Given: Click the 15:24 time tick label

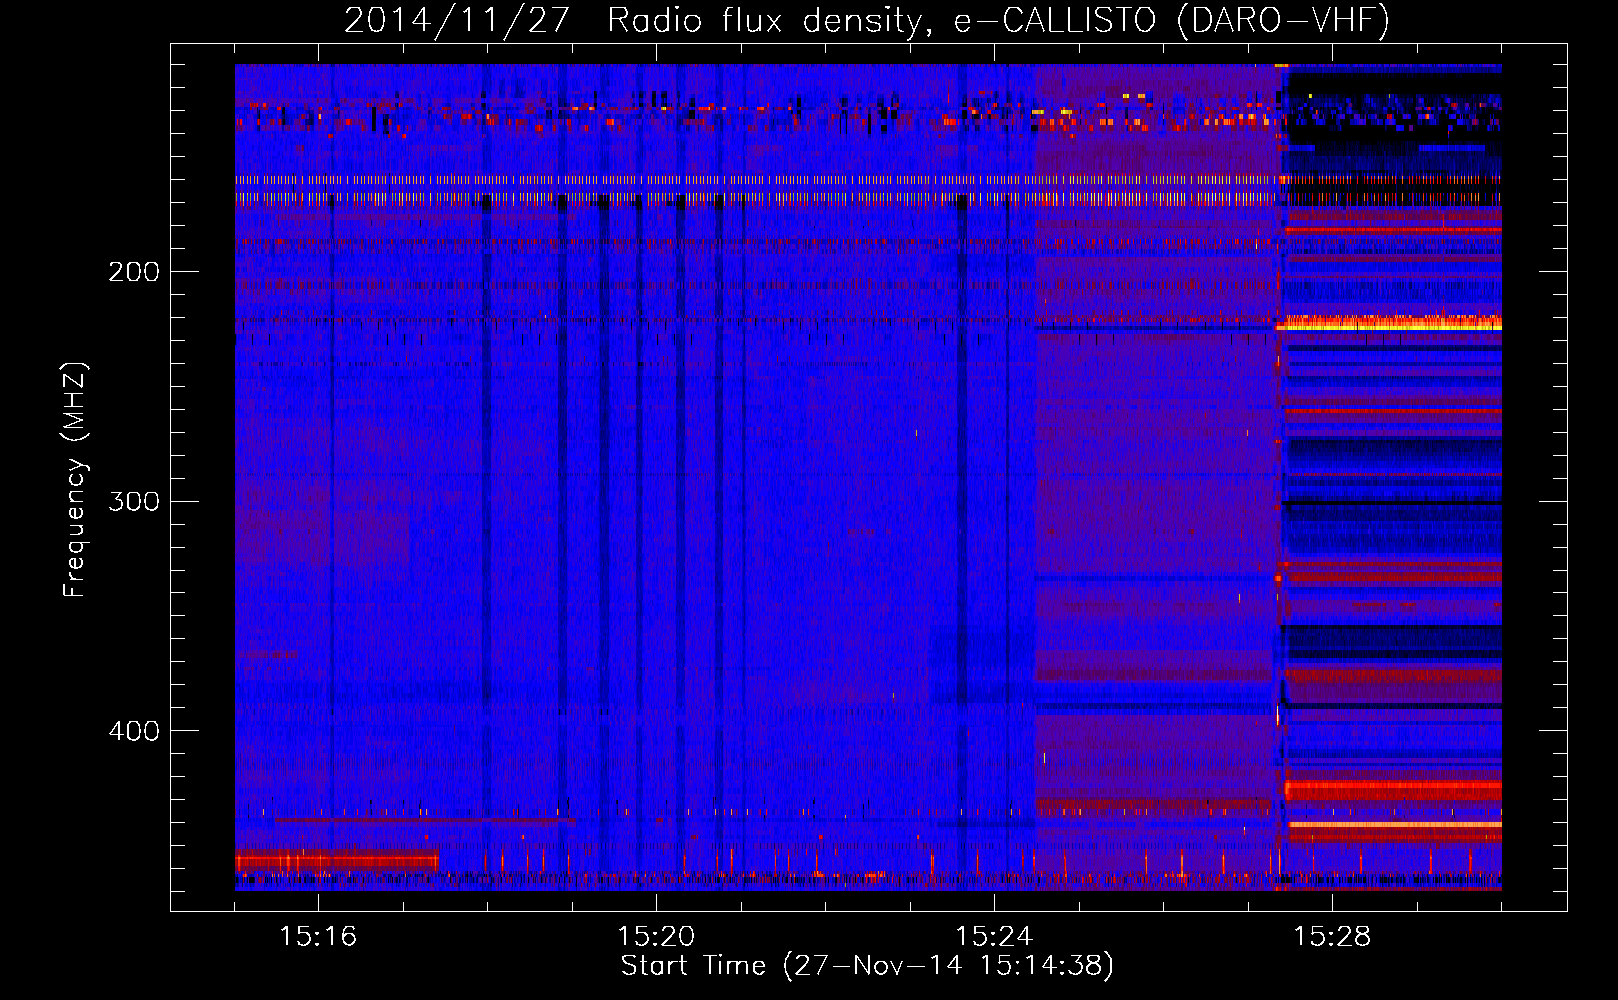Looking at the screenshot, I should tap(994, 937).
